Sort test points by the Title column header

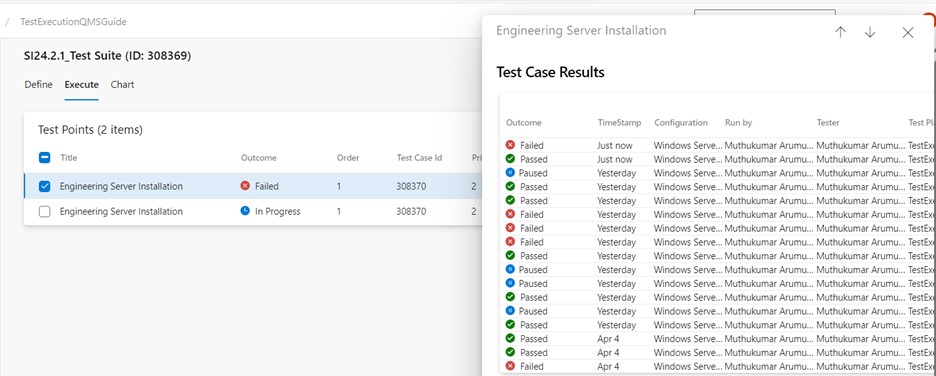pos(69,158)
